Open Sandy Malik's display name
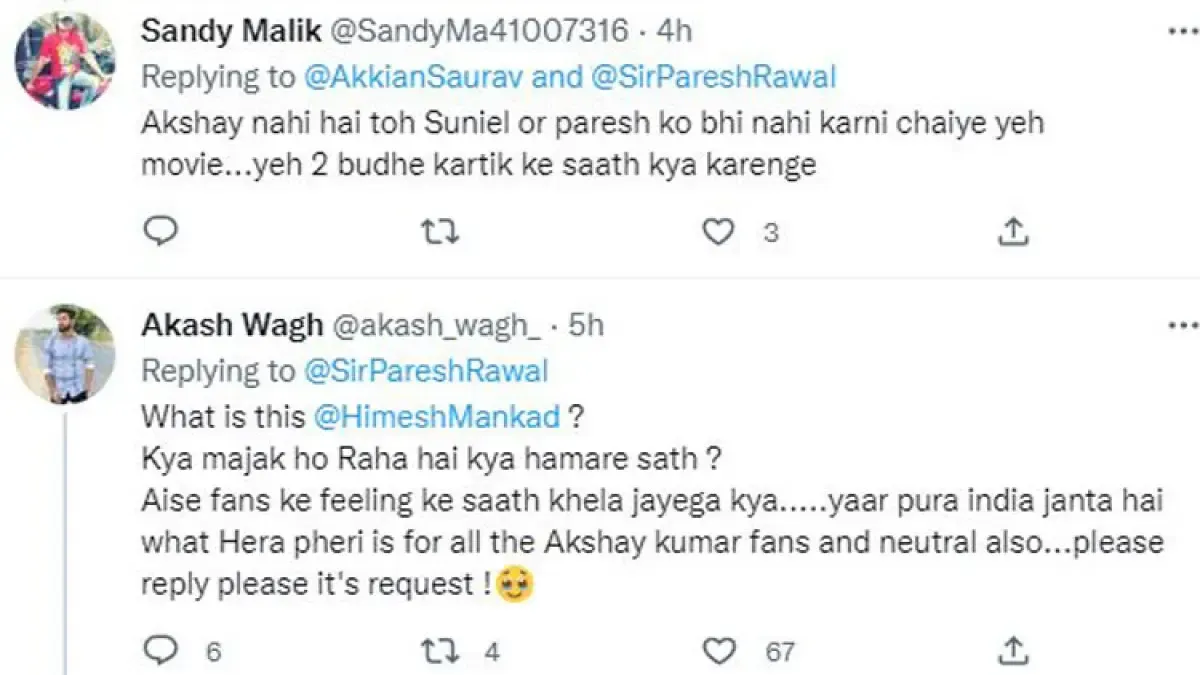 tap(231, 31)
